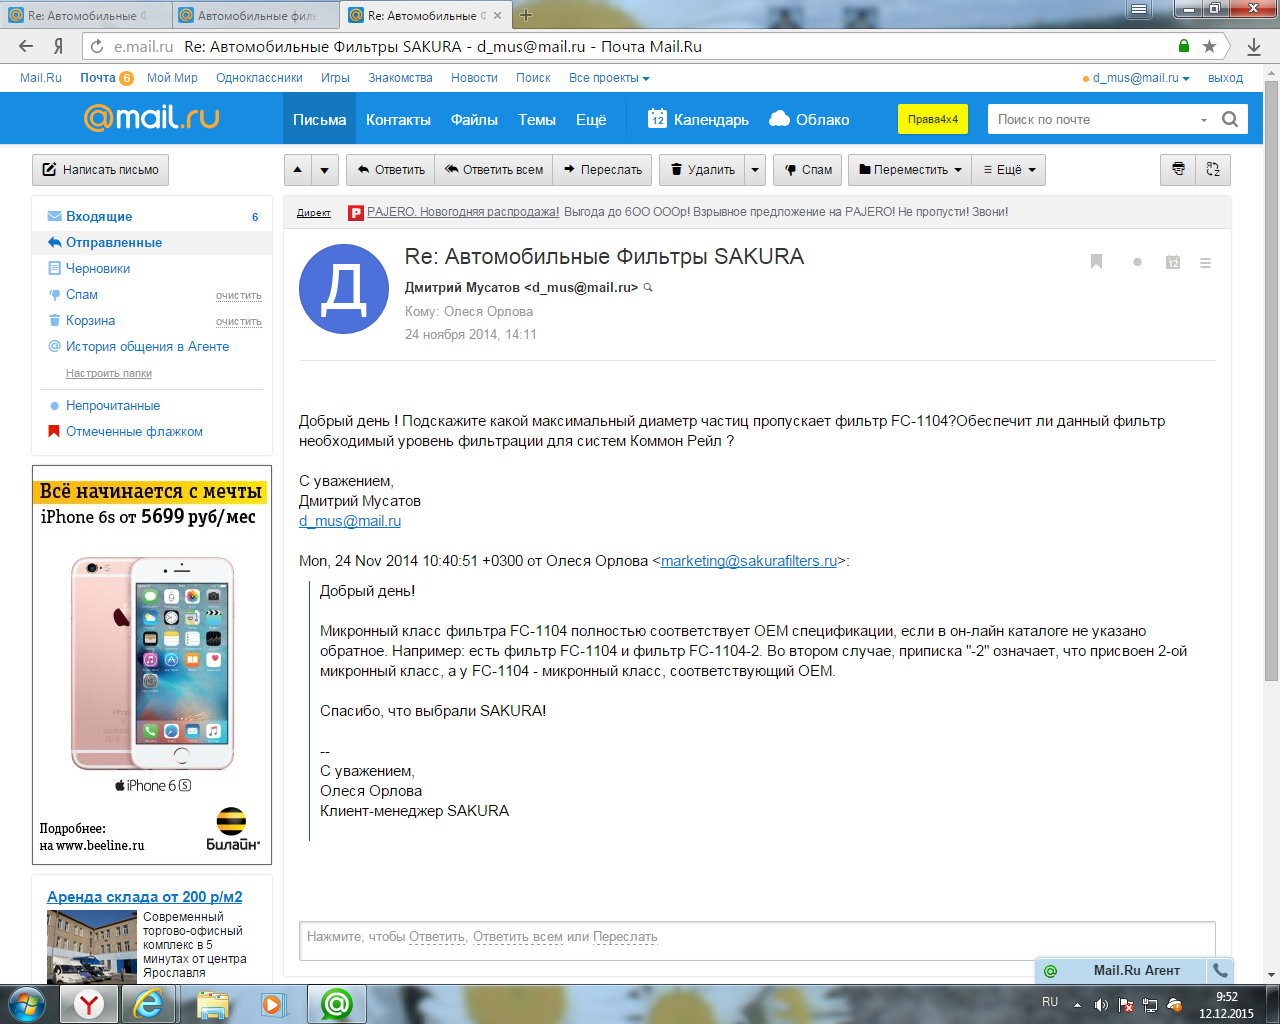This screenshot has width=1280, height=1024.
Task: Toggle the unread dot on the message
Action: (x=1137, y=262)
